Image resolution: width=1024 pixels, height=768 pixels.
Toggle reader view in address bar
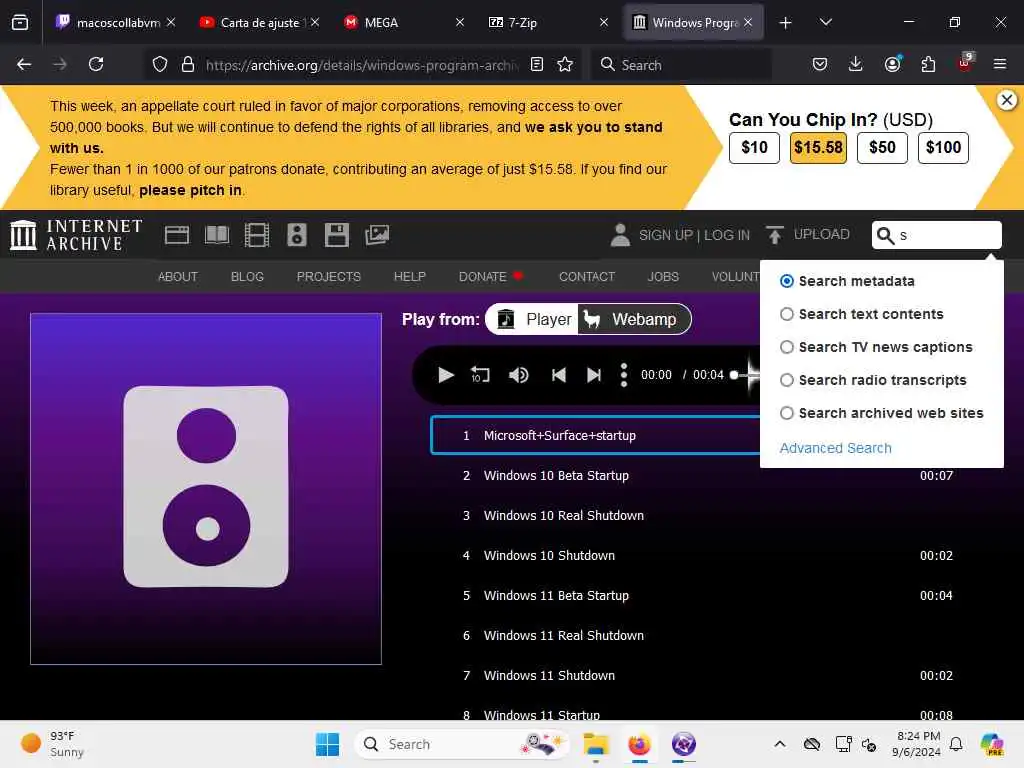[537, 64]
